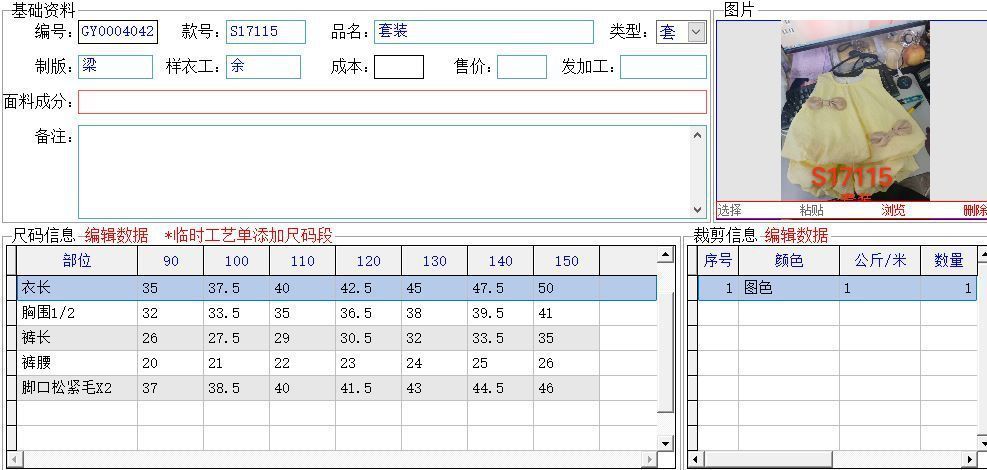This screenshot has width=987, height=470.
Task: Click the 120 size column header
Action: [x=369, y=260]
